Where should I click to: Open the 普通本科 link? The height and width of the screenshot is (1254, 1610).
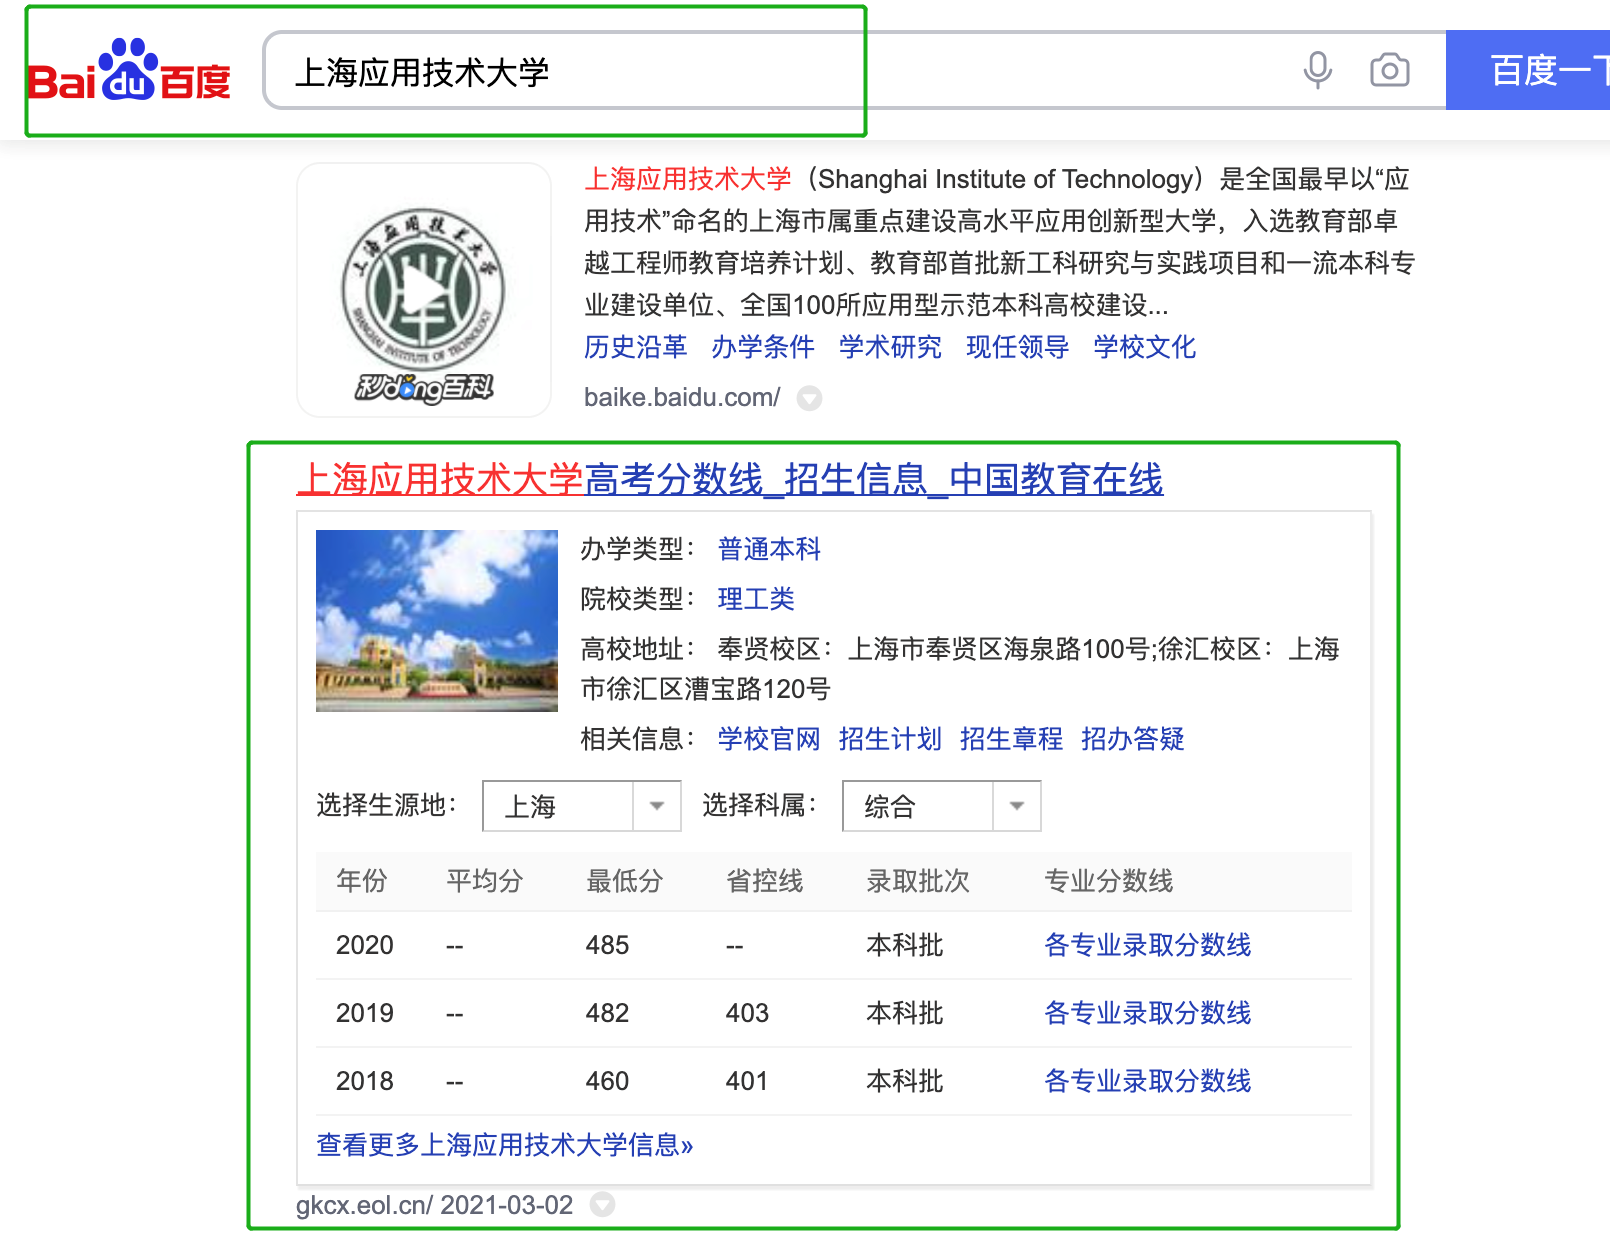(769, 549)
